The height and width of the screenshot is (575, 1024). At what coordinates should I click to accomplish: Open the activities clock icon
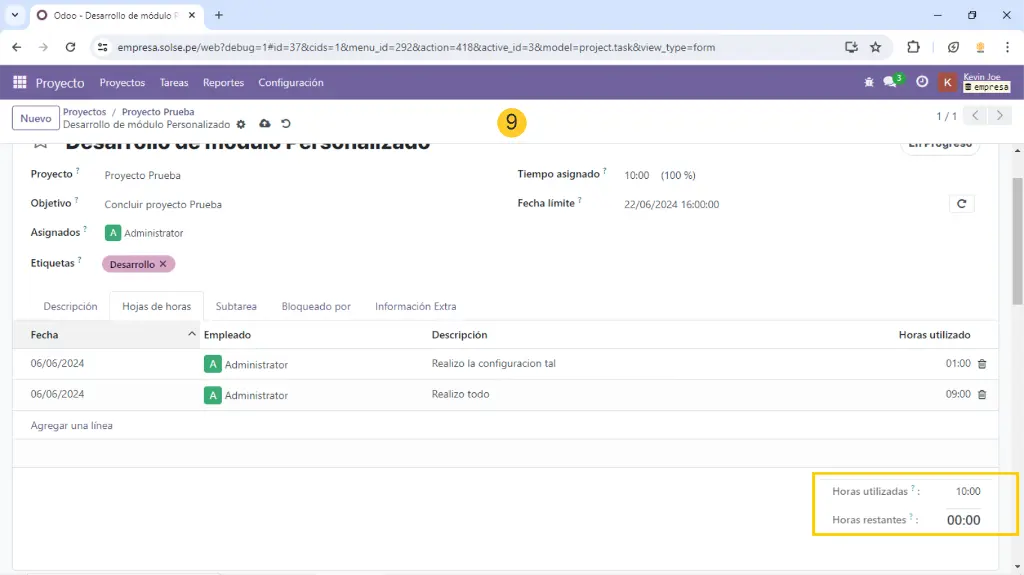[922, 83]
